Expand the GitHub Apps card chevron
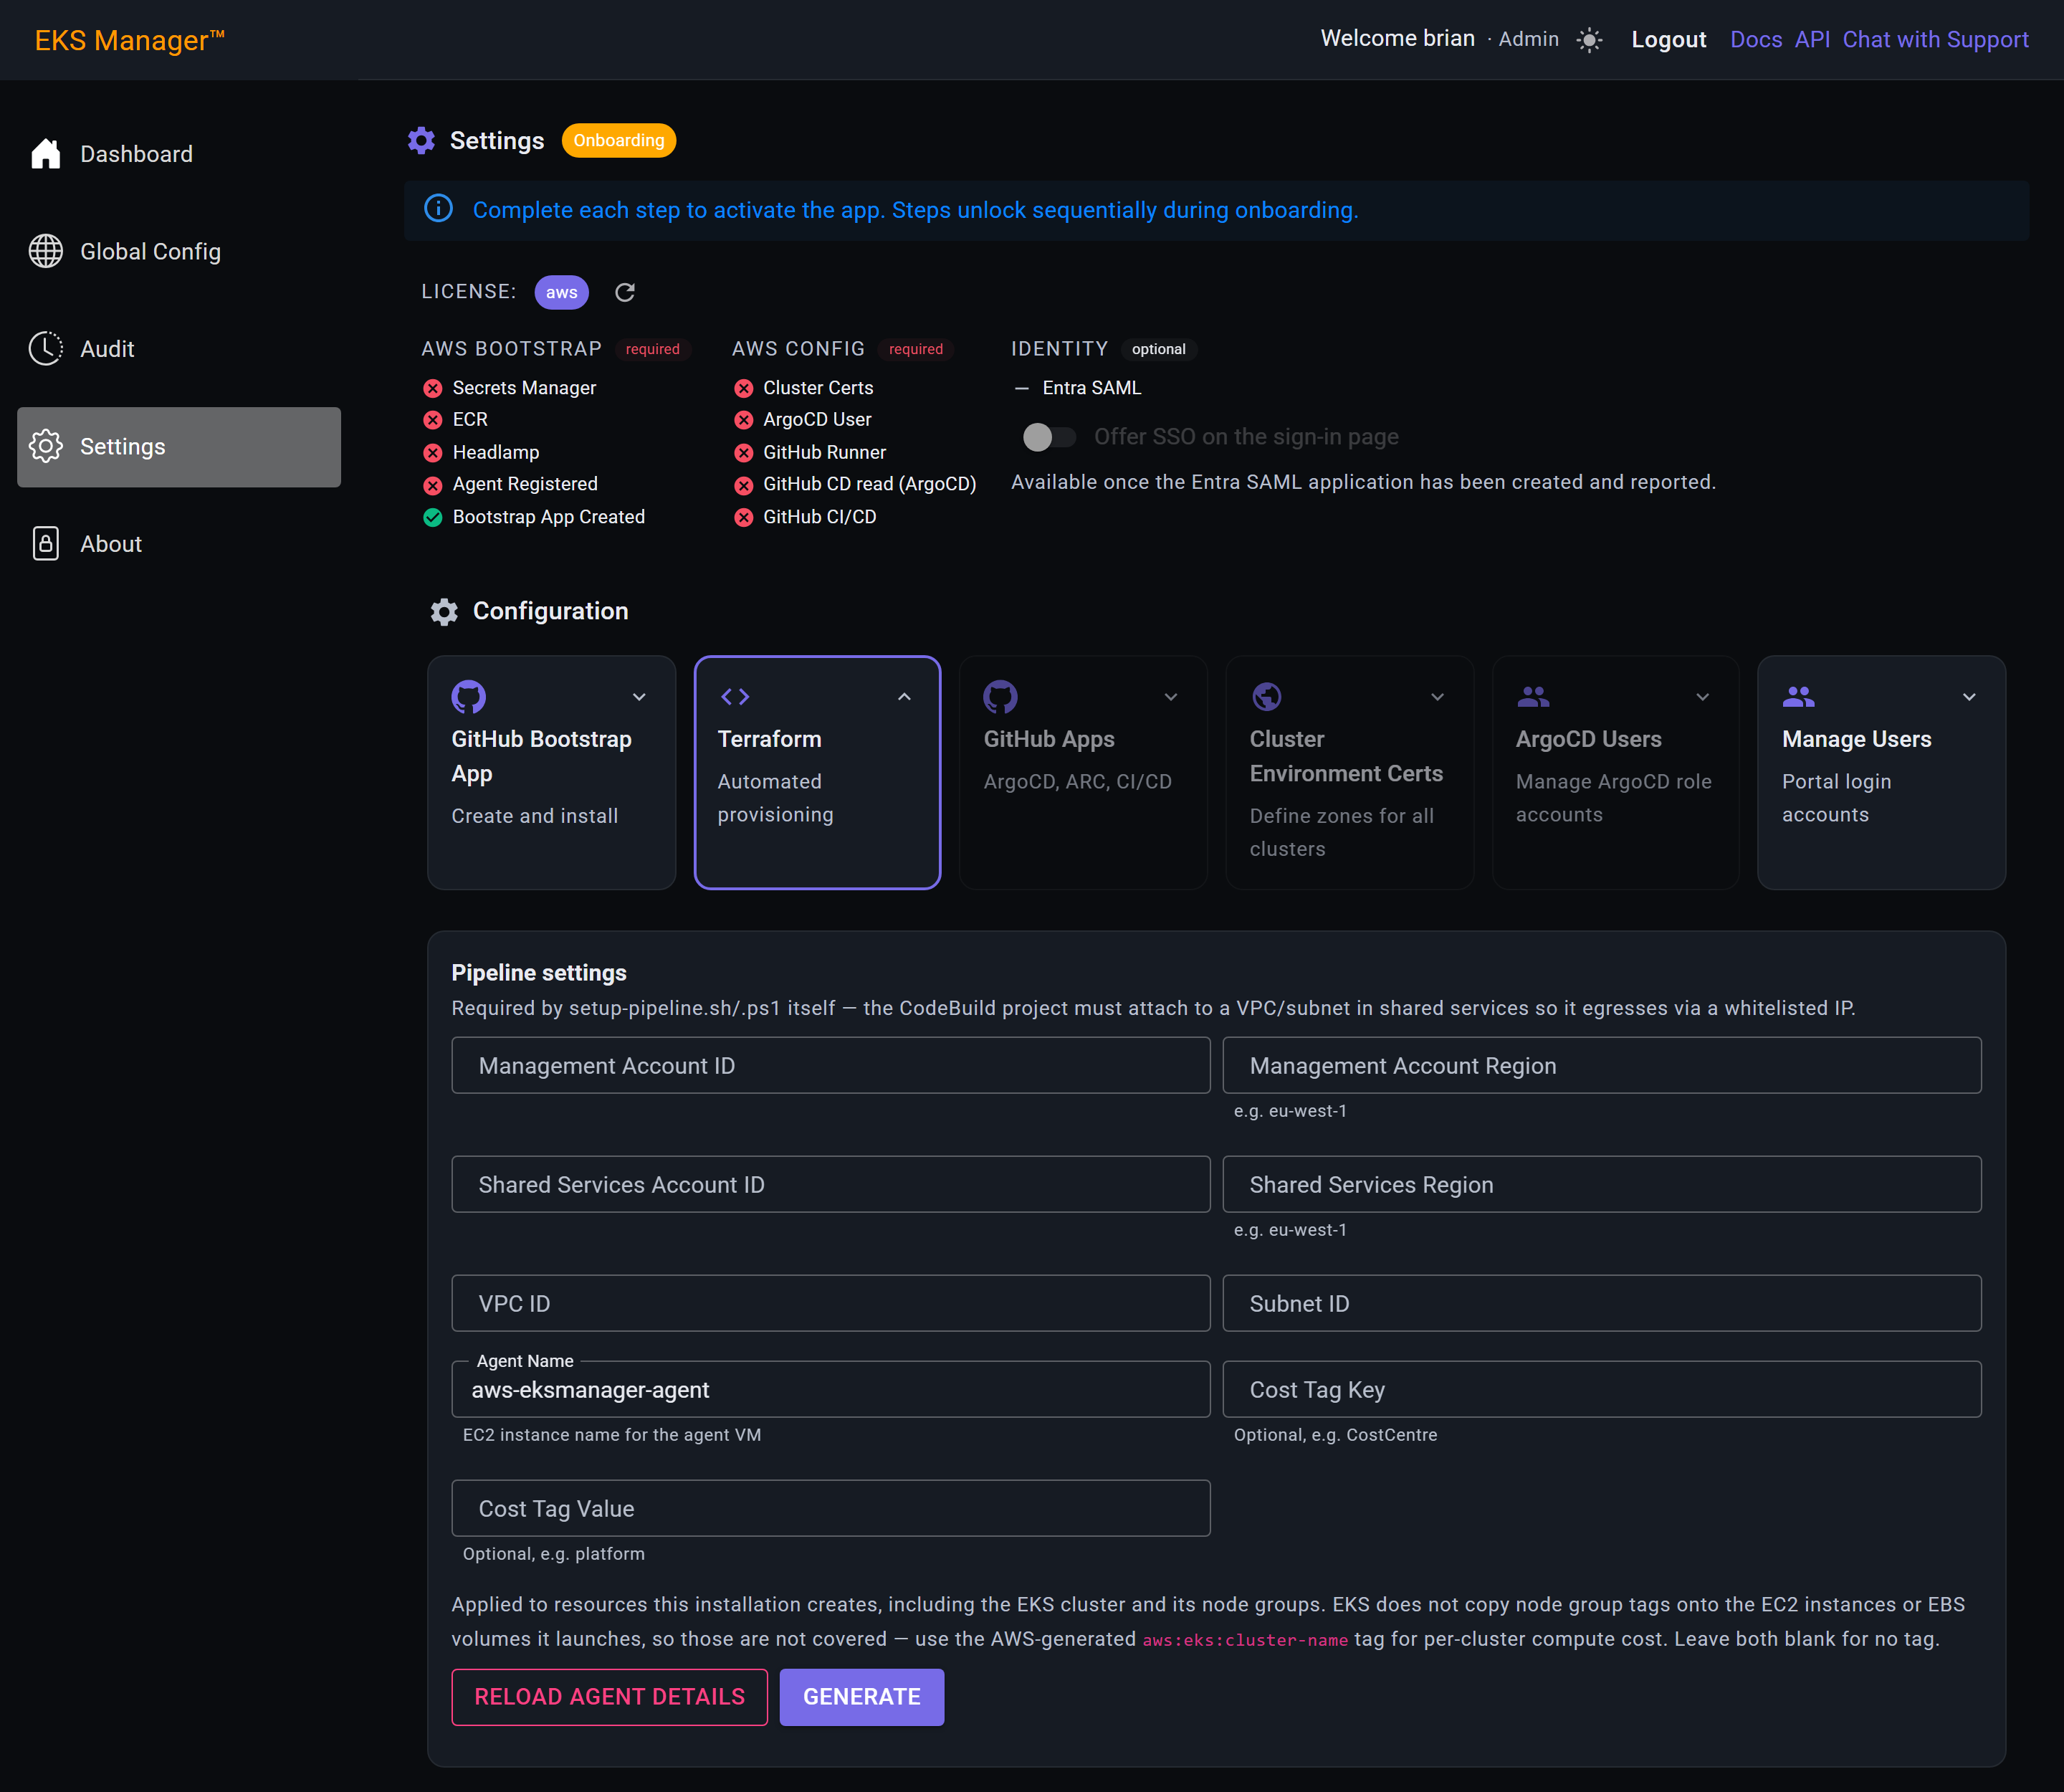The height and width of the screenshot is (1792, 2064). pyautogui.click(x=1171, y=697)
